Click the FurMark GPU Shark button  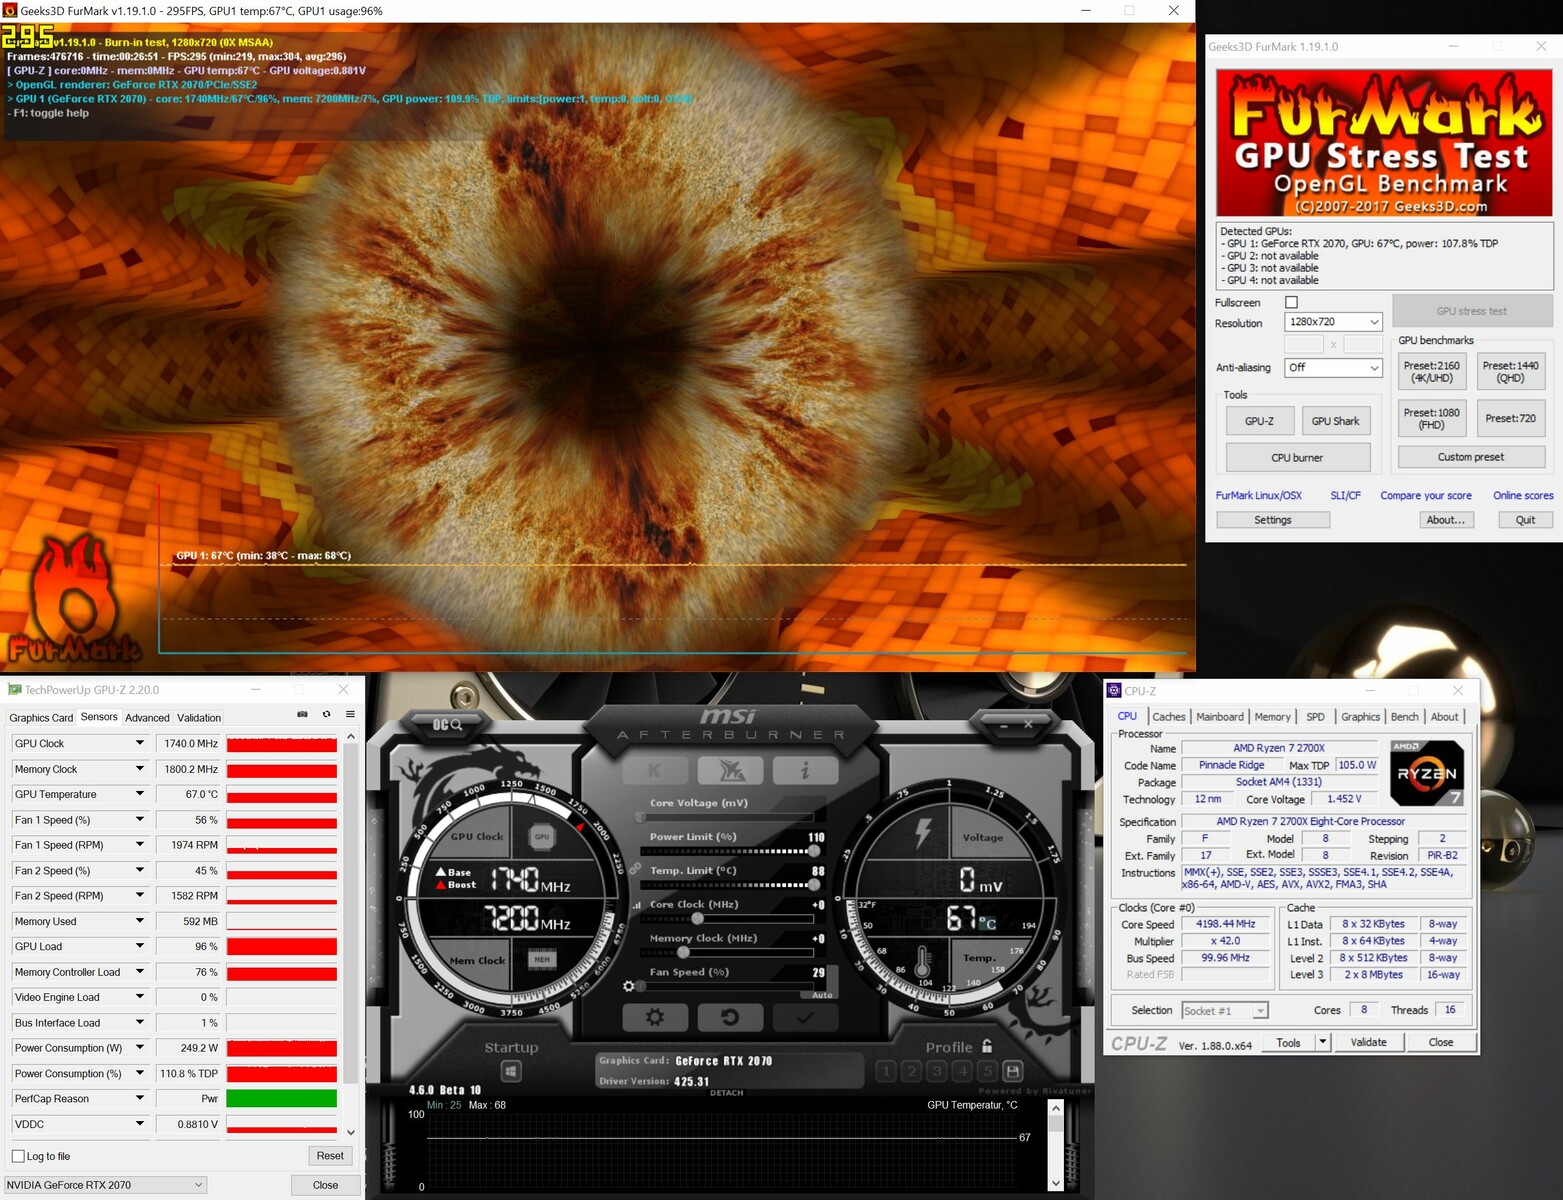[1336, 421]
